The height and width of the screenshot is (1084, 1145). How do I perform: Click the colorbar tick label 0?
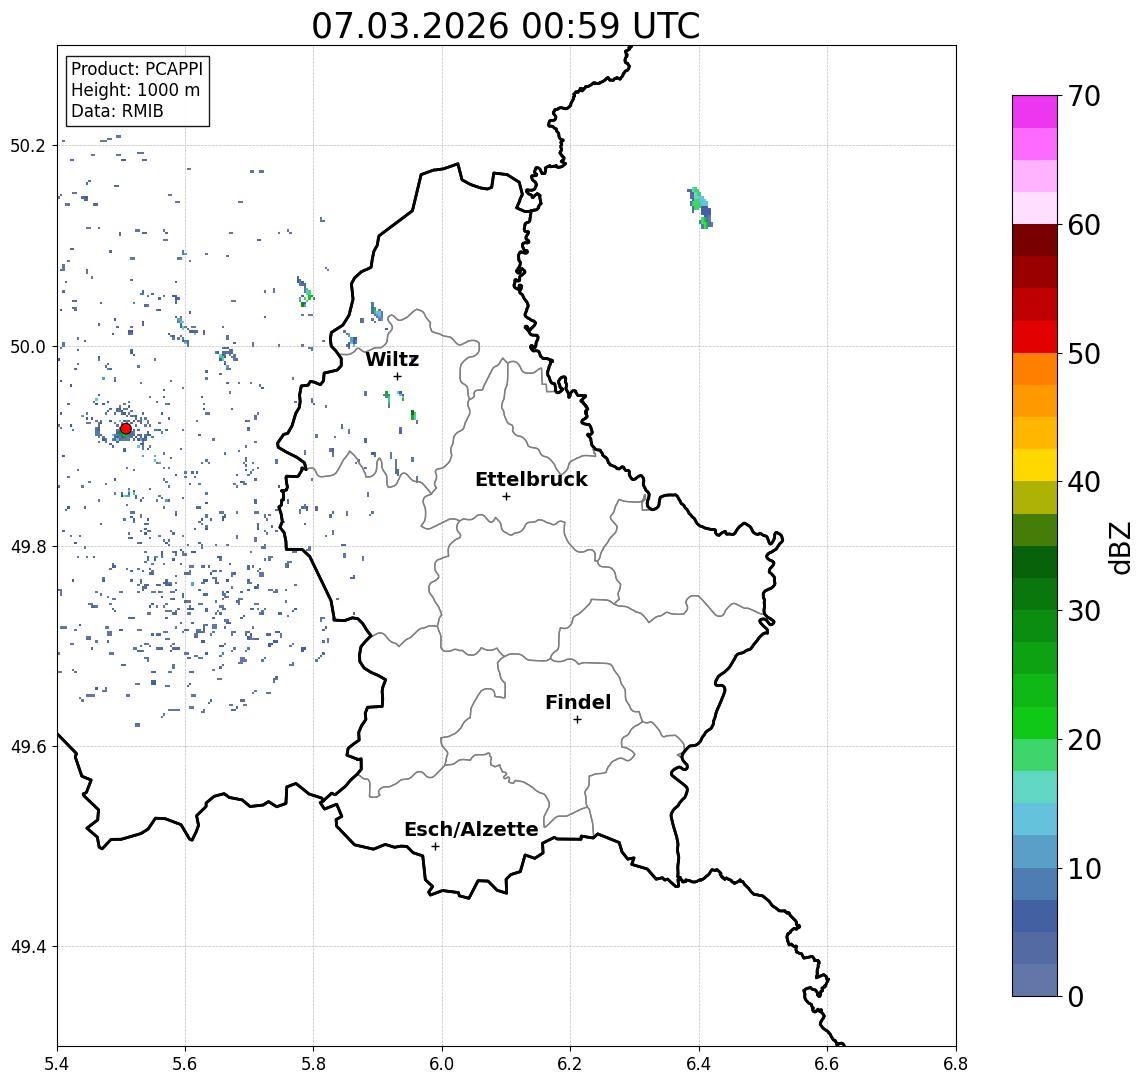point(1076,996)
